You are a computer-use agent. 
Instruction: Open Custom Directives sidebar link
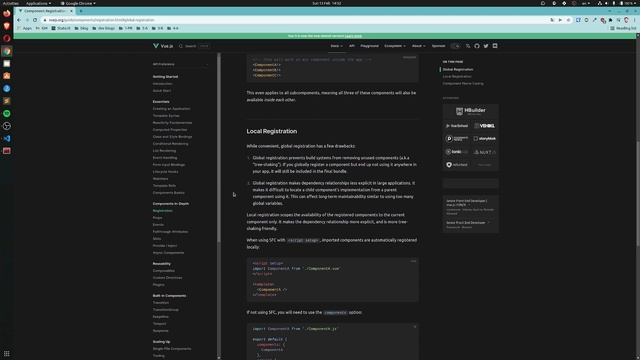pyautogui.click(x=167, y=278)
